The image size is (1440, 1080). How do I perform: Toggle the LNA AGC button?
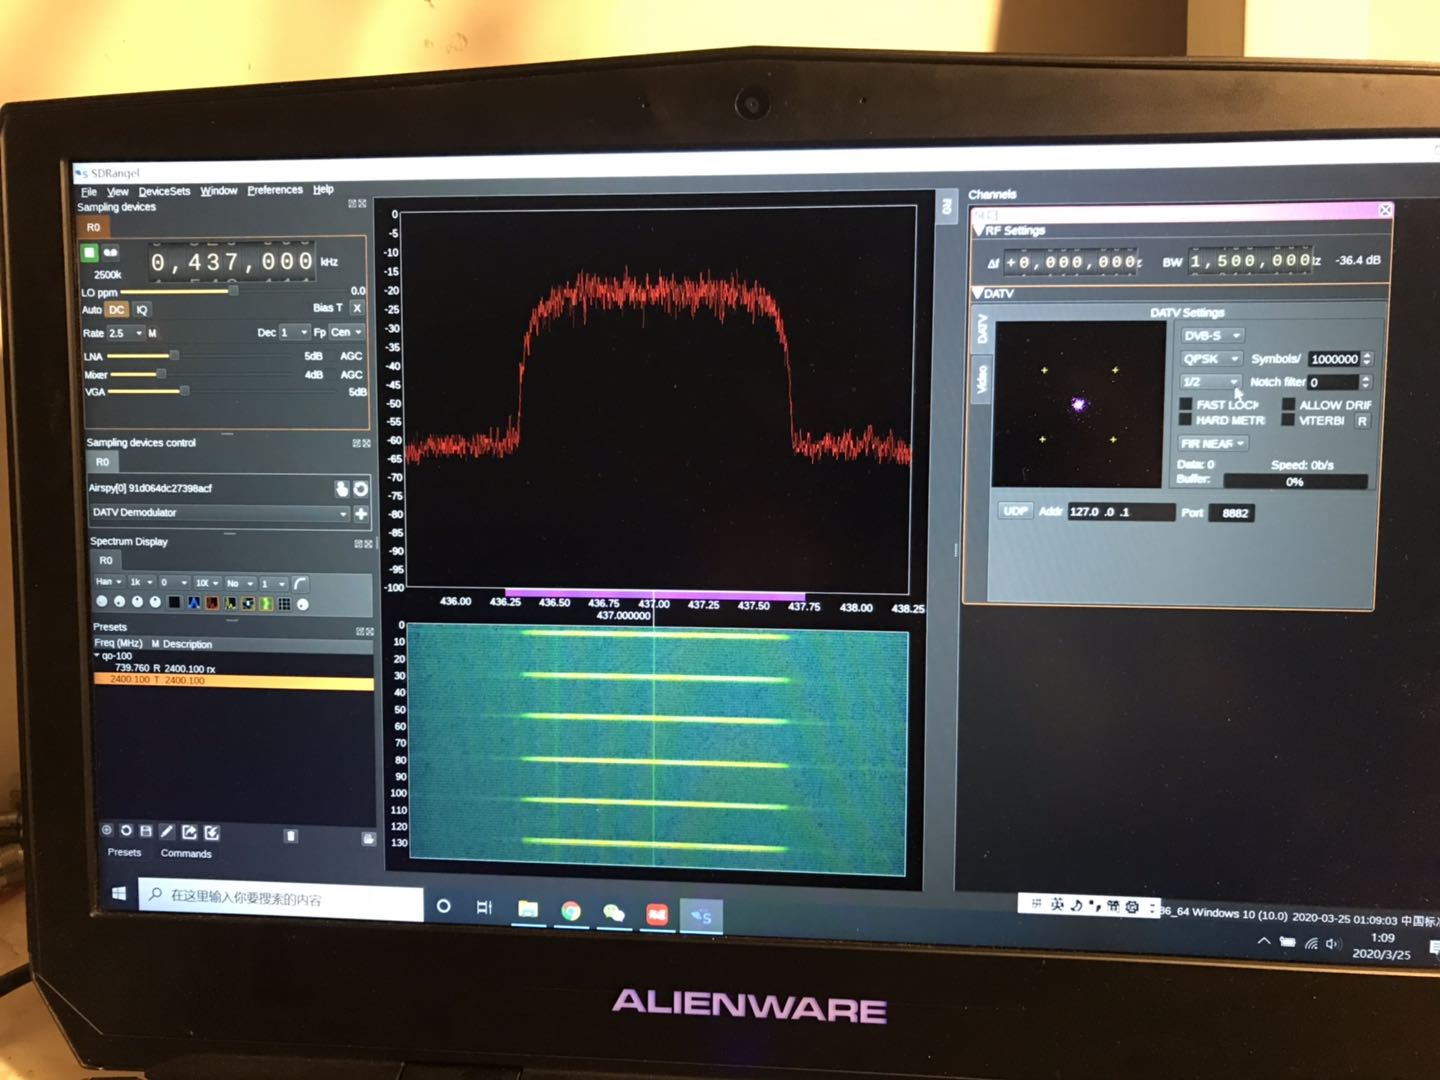click(351, 356)
